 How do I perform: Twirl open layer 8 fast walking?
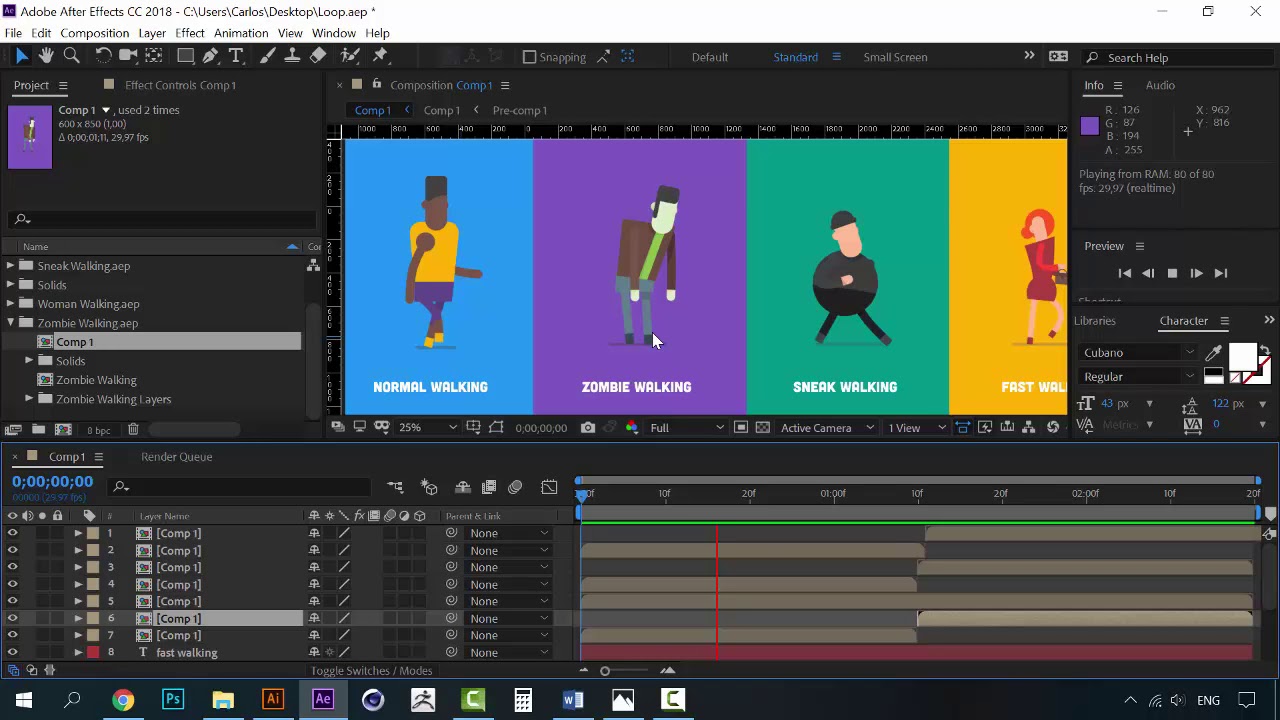coord(78,652)
